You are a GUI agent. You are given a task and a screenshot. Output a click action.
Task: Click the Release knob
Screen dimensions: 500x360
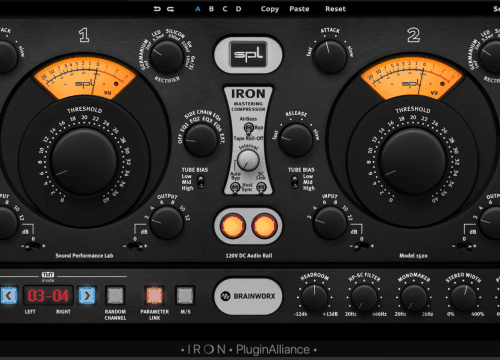(296, 140)
